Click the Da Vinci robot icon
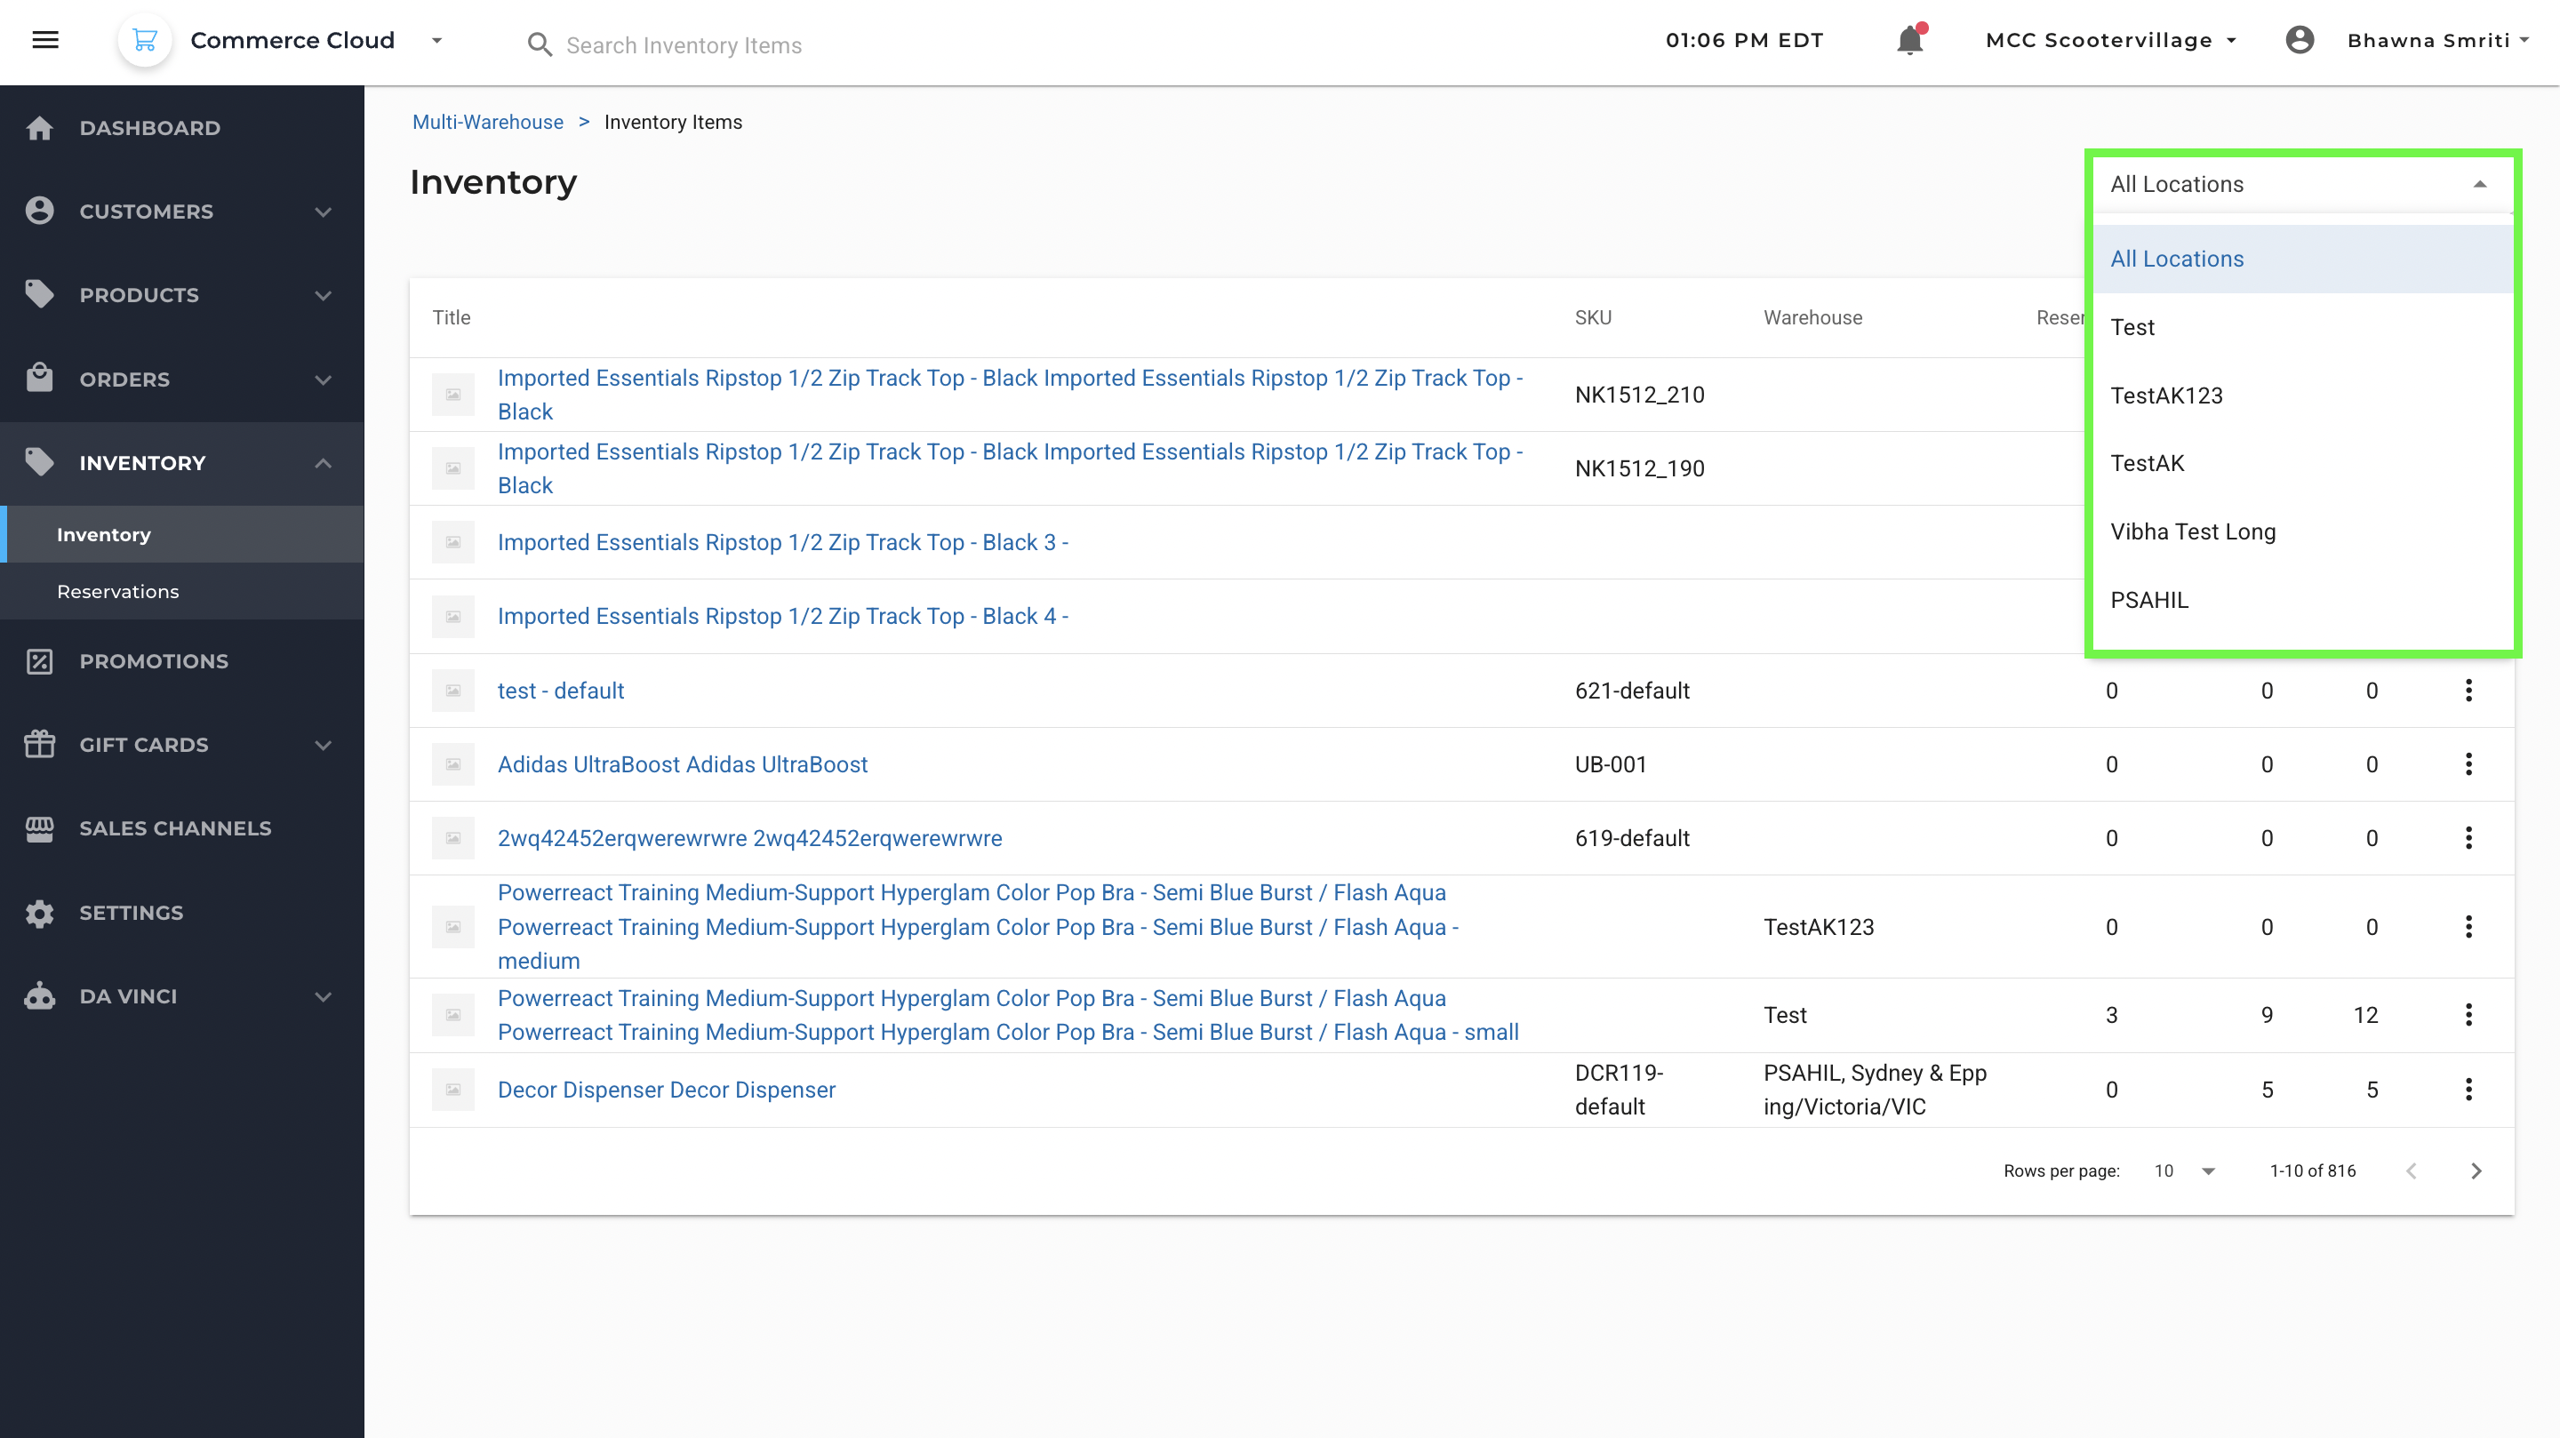Image resolution: width=2560 pixels, height=1438 pixels. coord(40,996)
